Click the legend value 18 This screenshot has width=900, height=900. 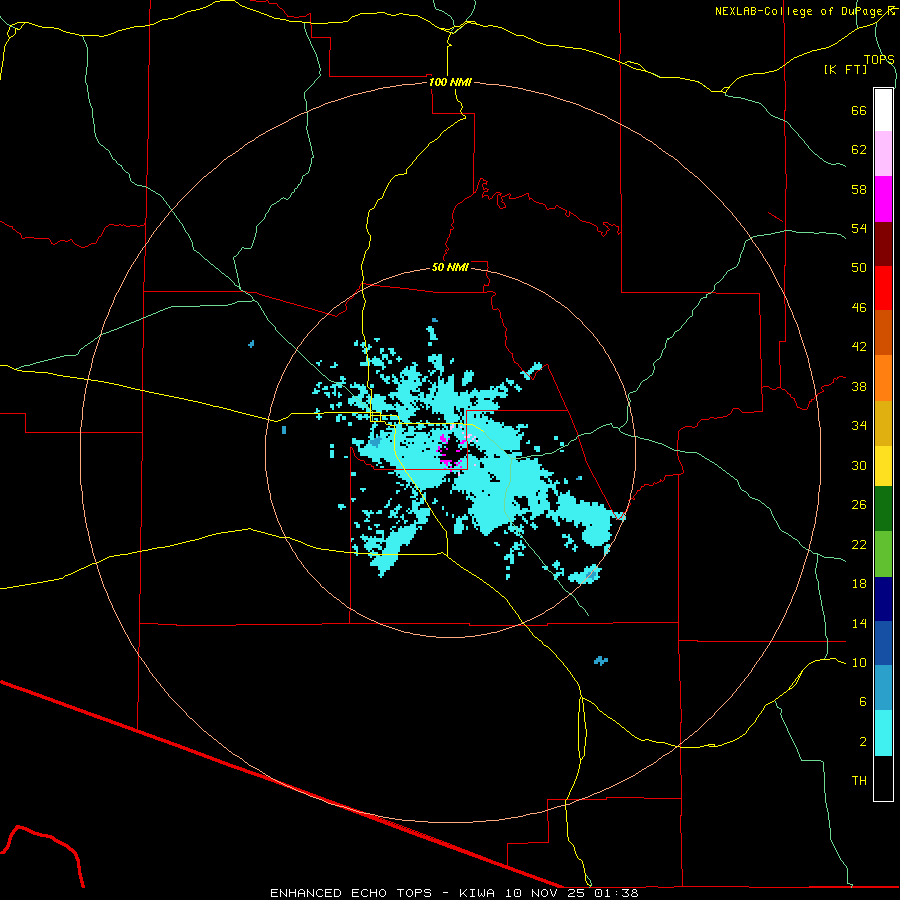pos(859,584)
